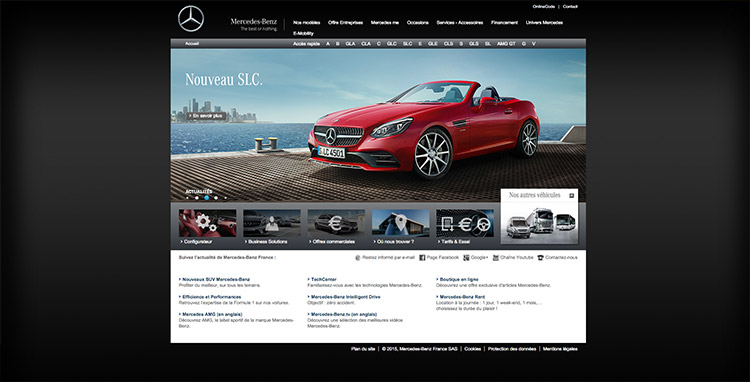Select the active blue carousel dot
Screen dimensions: 750x382
click(x=207, y=197)
